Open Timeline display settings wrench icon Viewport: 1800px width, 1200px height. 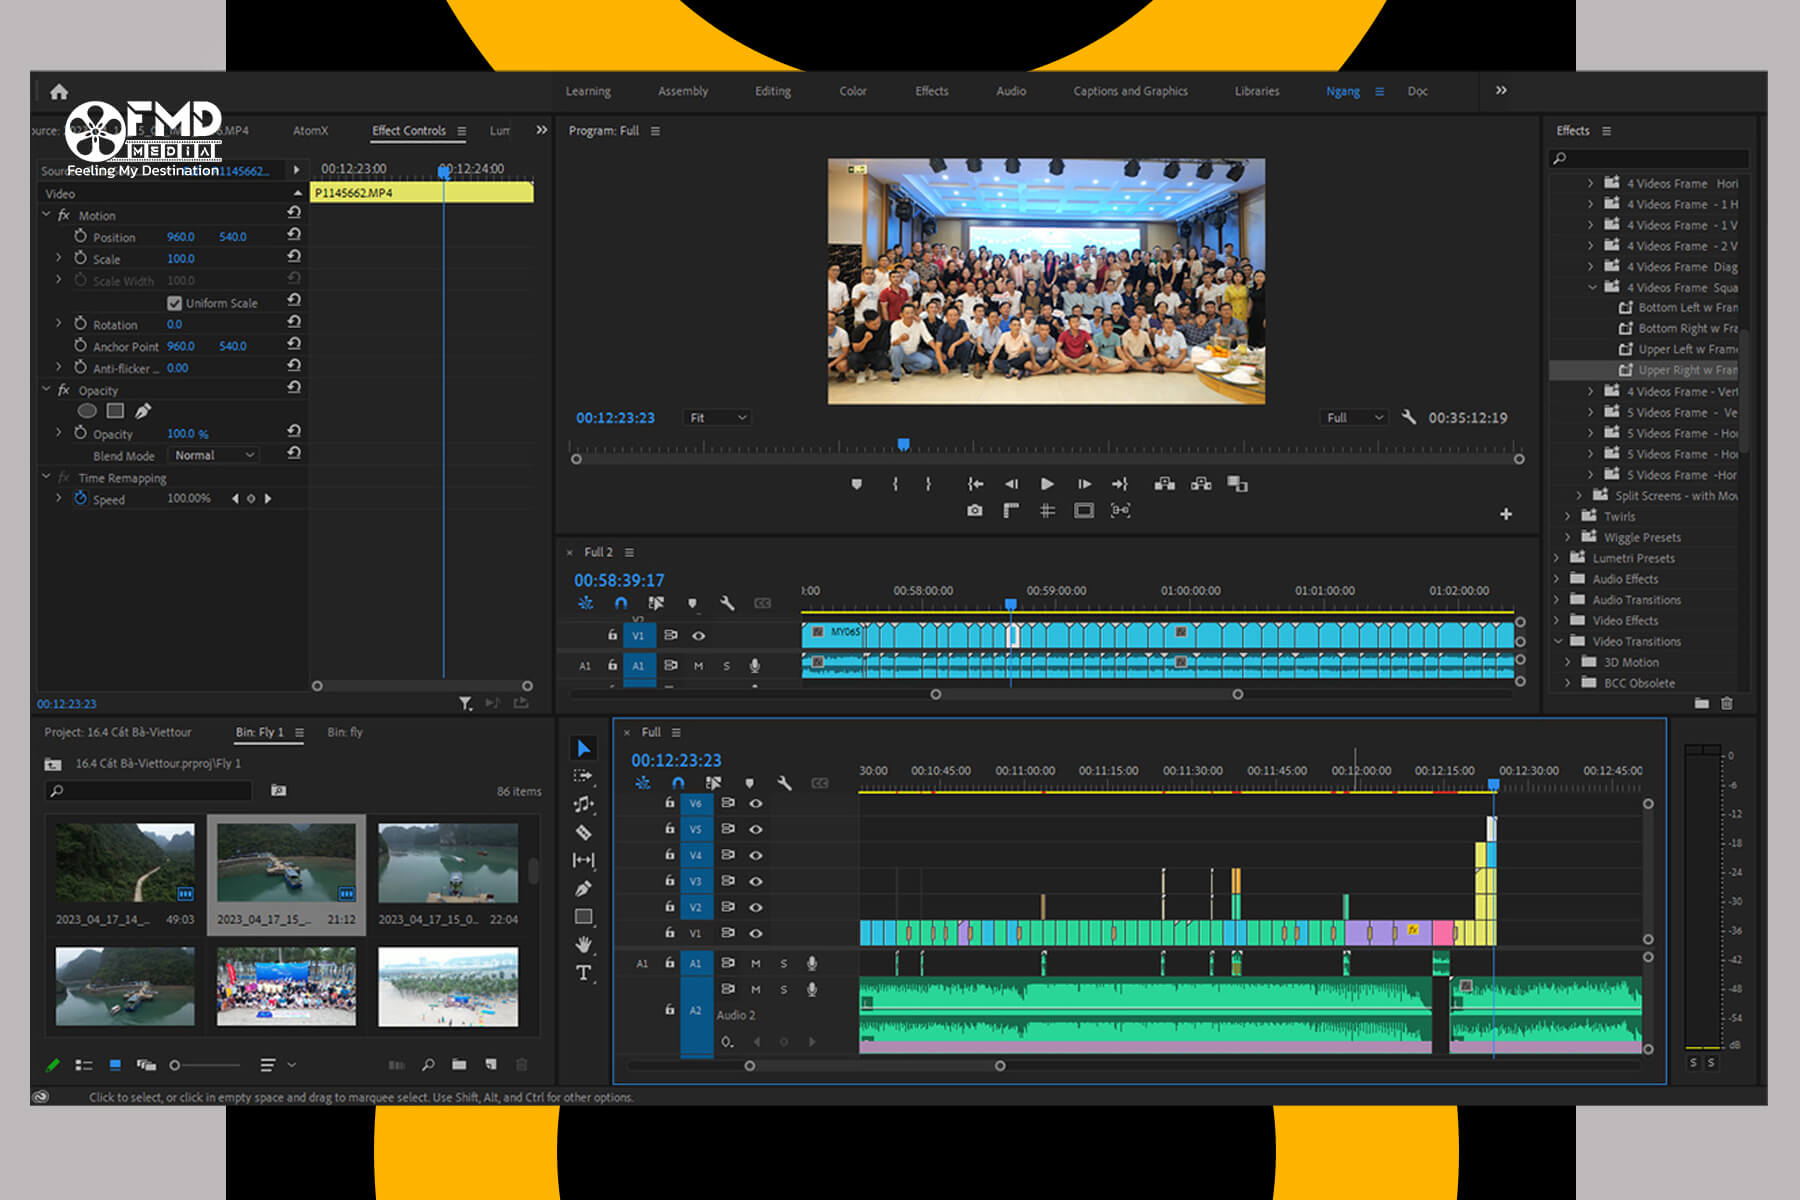(x=785, y=783)
